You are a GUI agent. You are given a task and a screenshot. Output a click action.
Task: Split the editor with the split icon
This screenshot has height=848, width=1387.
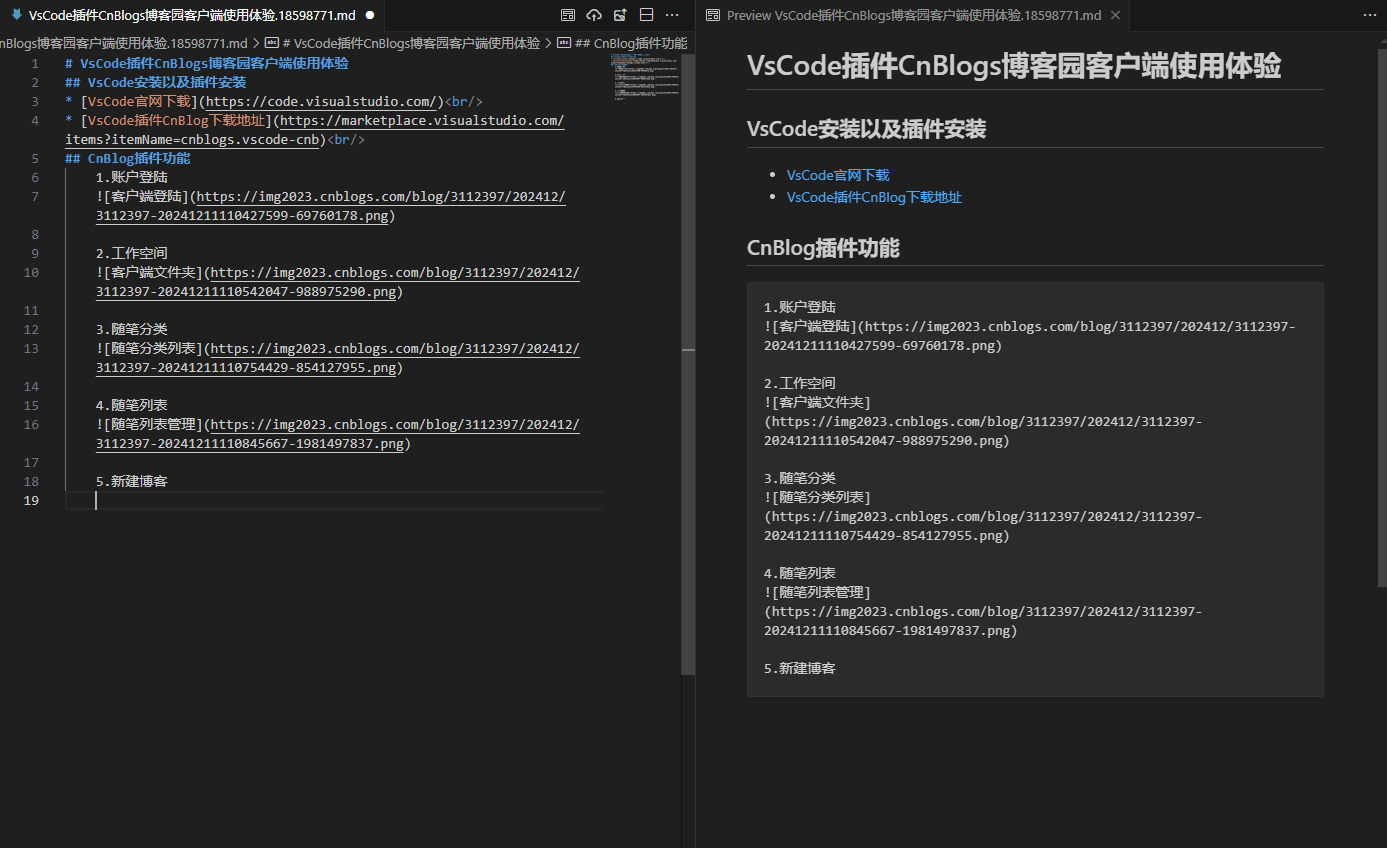tap(646, 15)
